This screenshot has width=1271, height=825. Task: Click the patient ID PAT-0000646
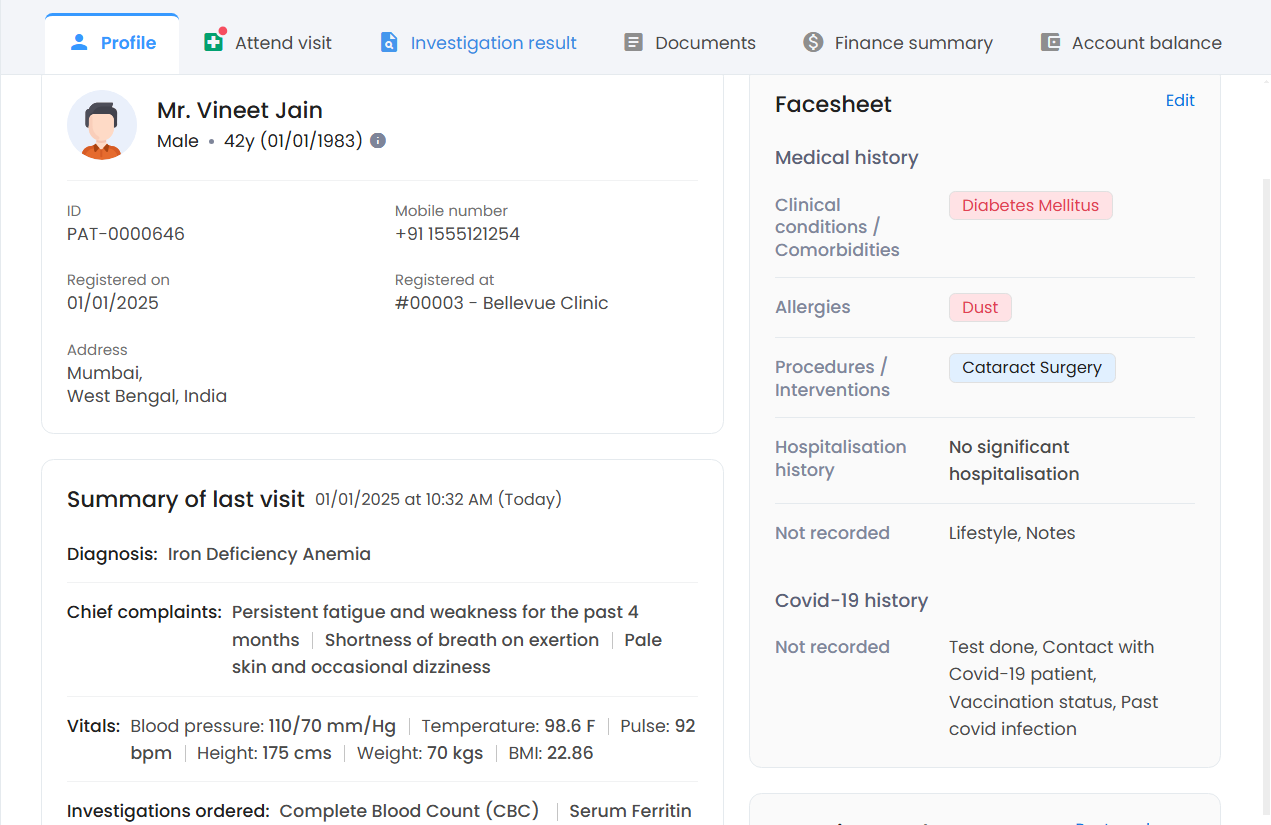[126, 234]
